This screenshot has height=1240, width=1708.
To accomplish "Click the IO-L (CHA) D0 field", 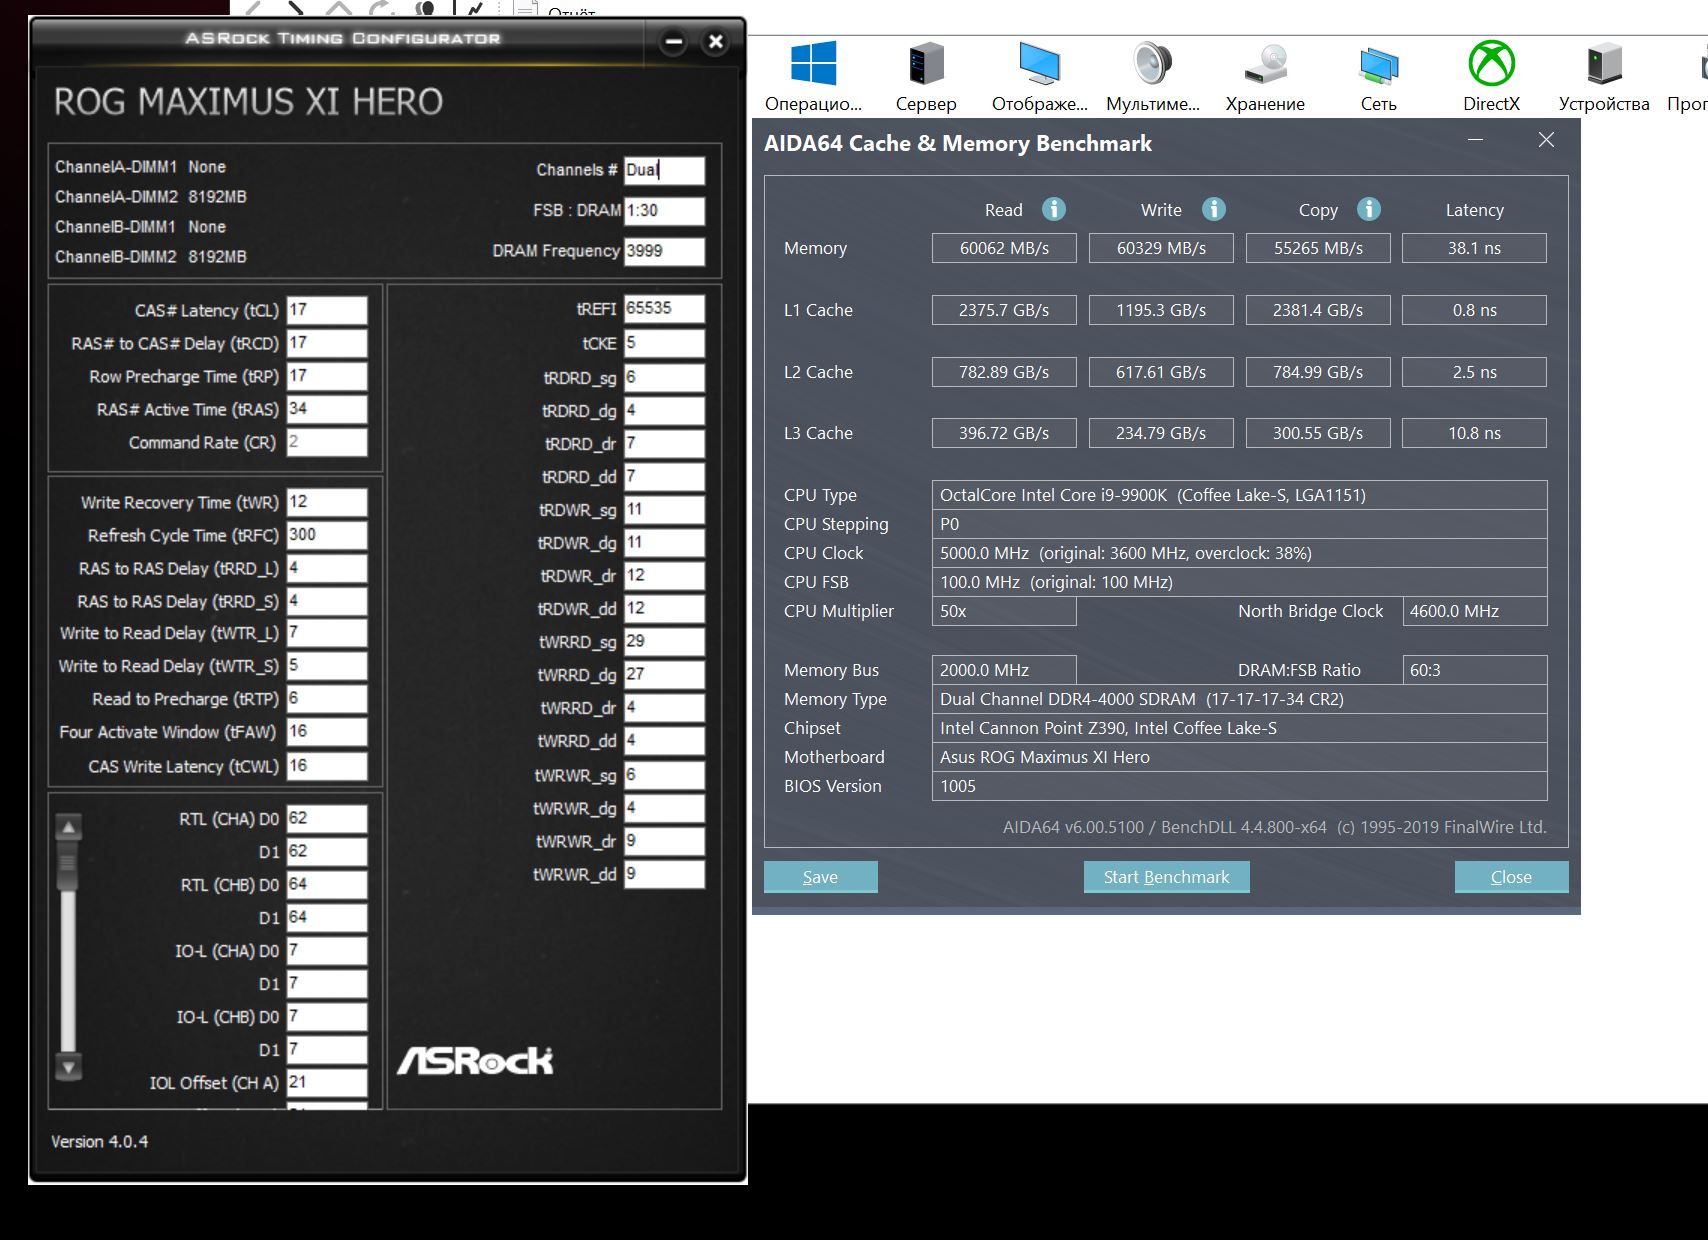I will (x=327, y=951).
